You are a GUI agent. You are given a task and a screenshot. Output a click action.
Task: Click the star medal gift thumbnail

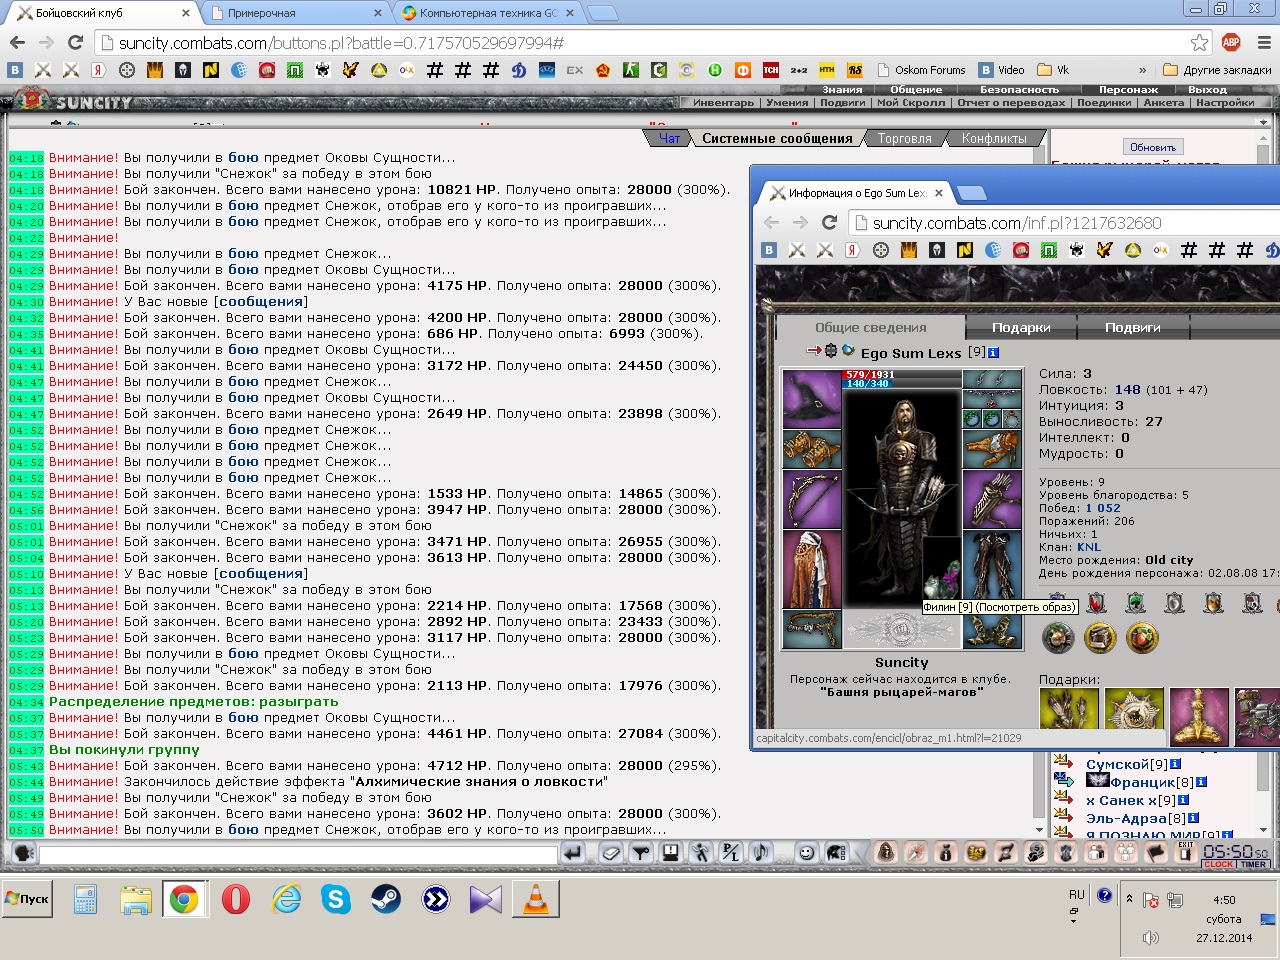1134,710
